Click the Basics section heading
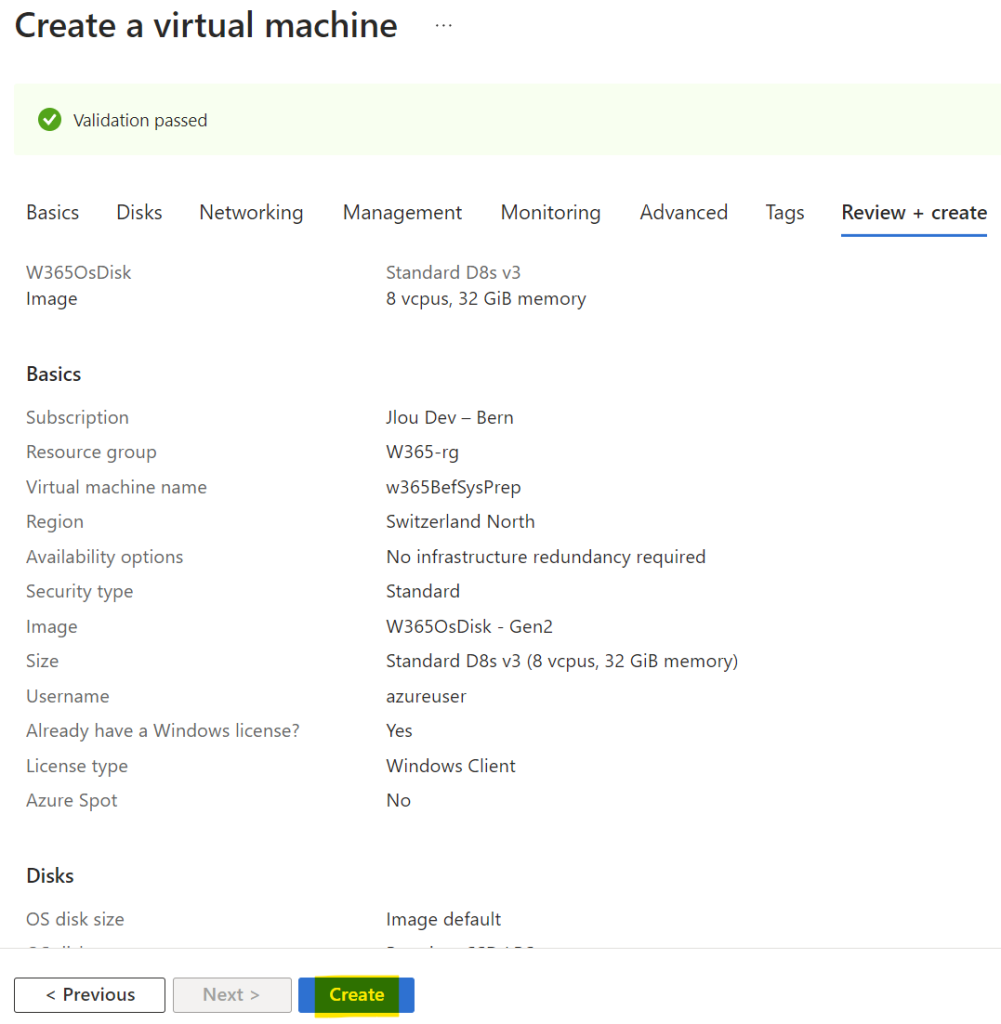Screen dimensions: 1001x1024 click(x=54, y=374)
